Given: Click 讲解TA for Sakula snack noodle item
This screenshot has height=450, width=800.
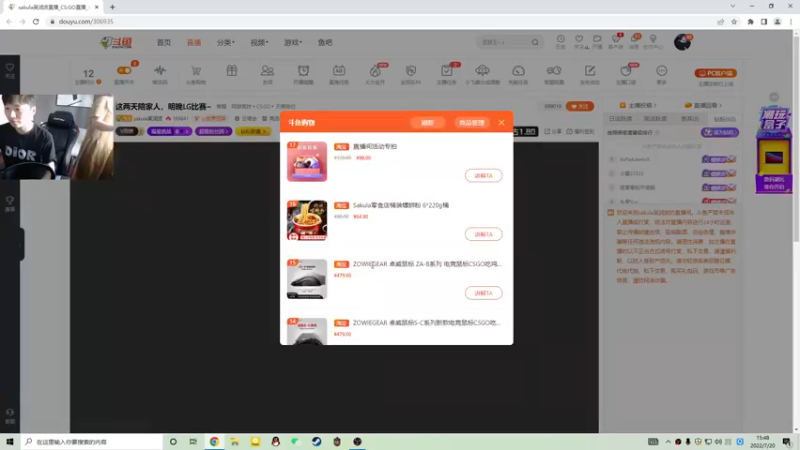Looking at the screenshot, I should [483, 234].
